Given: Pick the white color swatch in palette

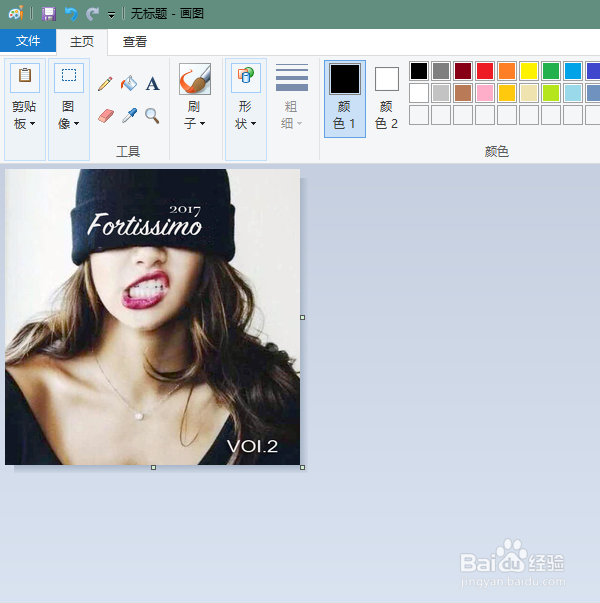Looking at the screenshot, I should [419, 93].
